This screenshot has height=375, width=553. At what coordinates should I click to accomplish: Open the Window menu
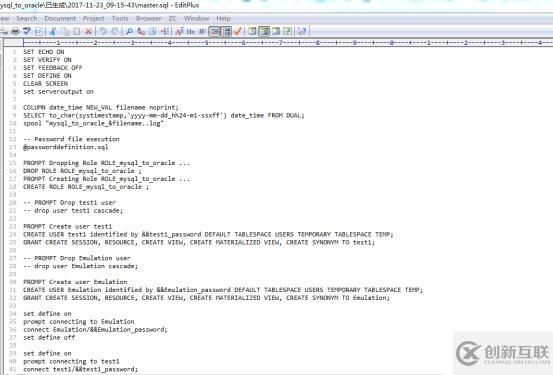pos(196,18)
